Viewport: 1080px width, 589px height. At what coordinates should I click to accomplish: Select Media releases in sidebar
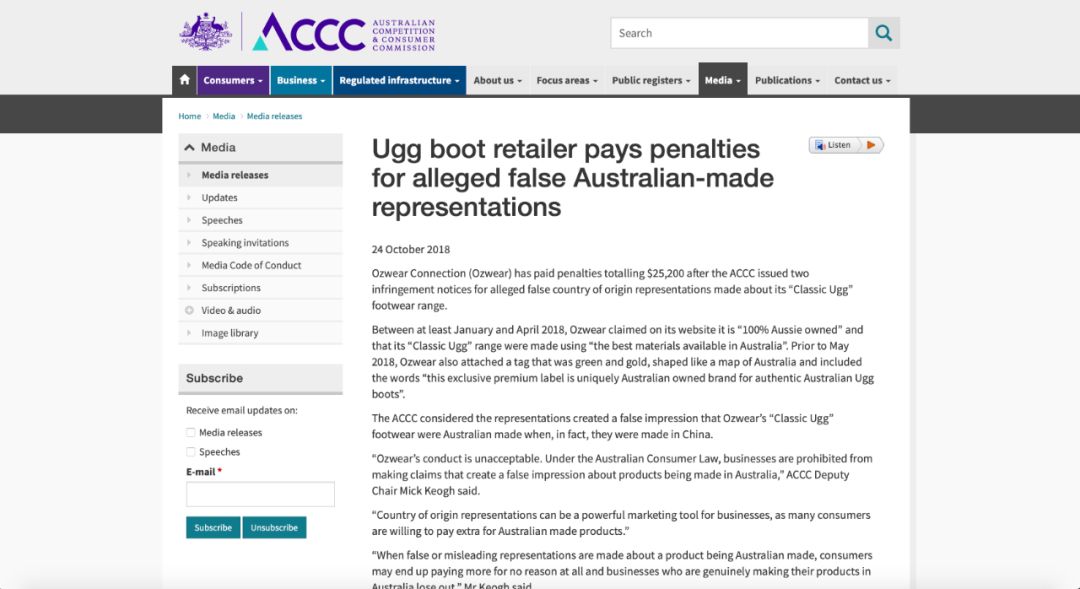260,175
